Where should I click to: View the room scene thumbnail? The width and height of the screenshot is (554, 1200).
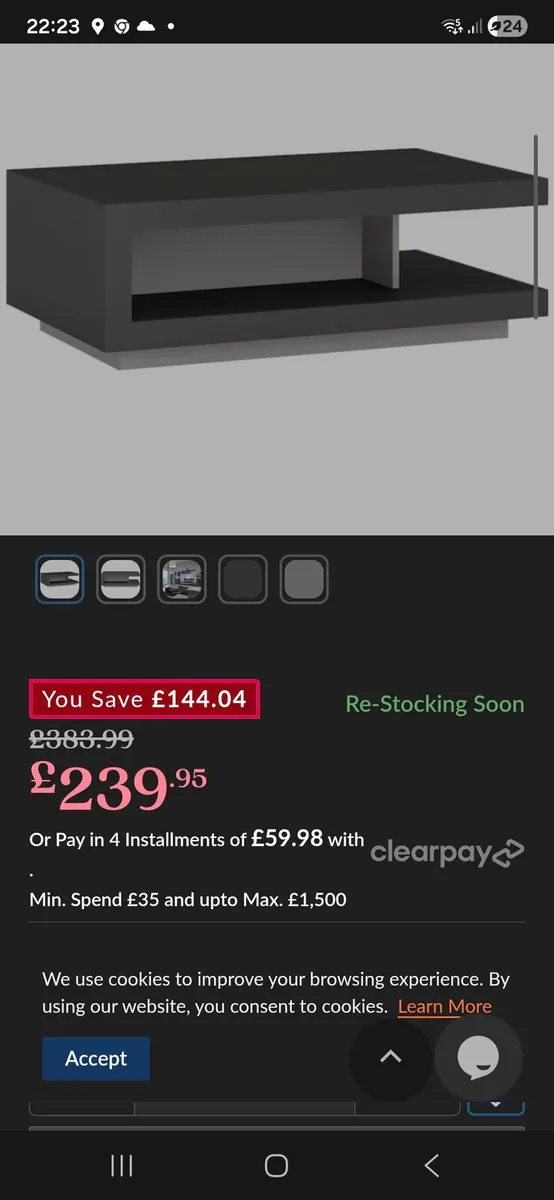[182, 579]
